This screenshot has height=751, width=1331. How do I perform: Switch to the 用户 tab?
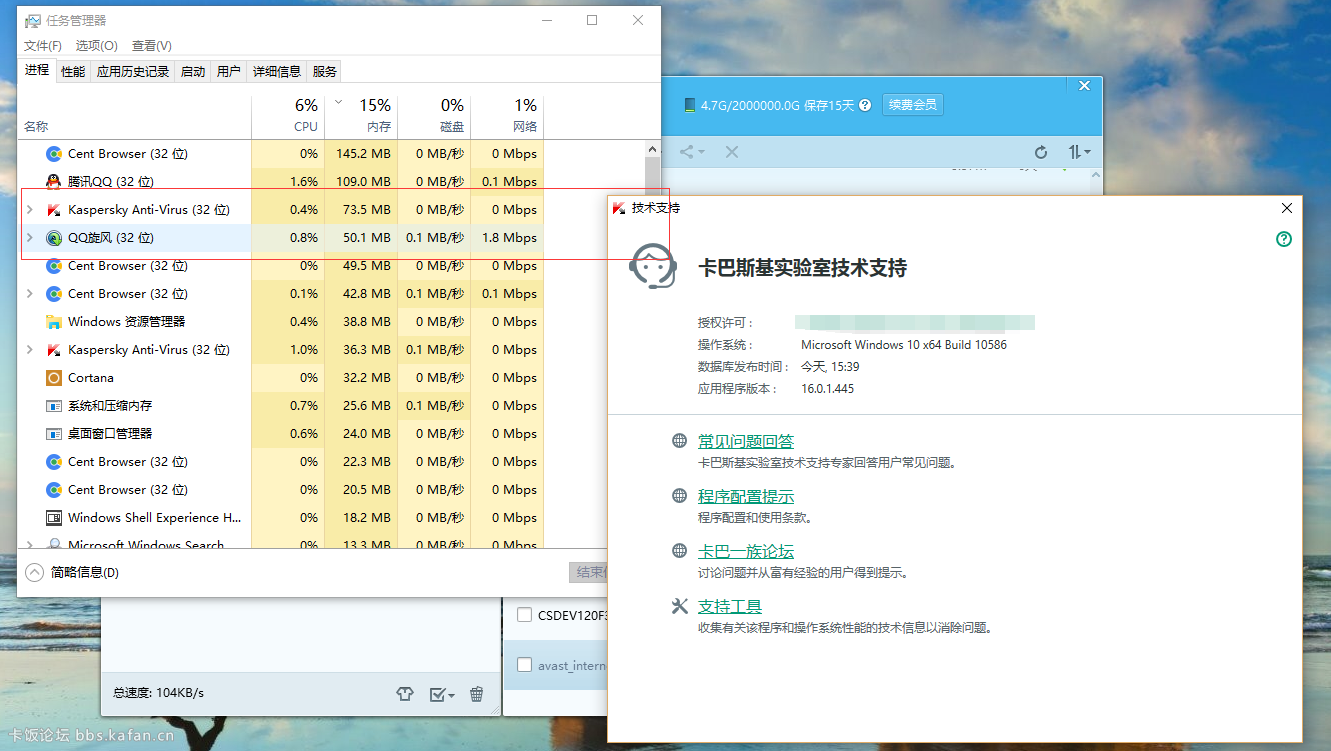pyautogui.click(x=229, y=71)
